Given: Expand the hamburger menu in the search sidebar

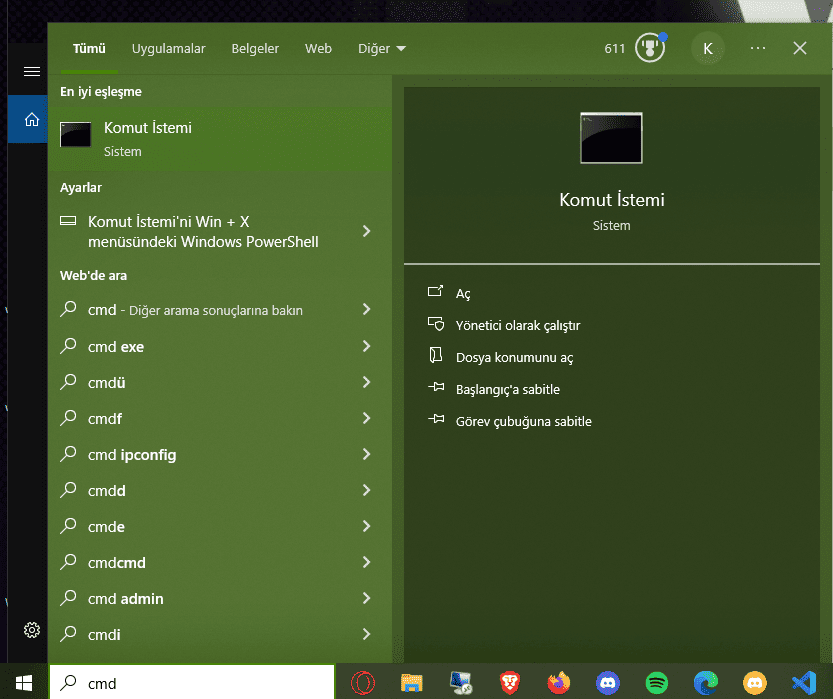Looking at the screenshot, I should pos(32,71).
